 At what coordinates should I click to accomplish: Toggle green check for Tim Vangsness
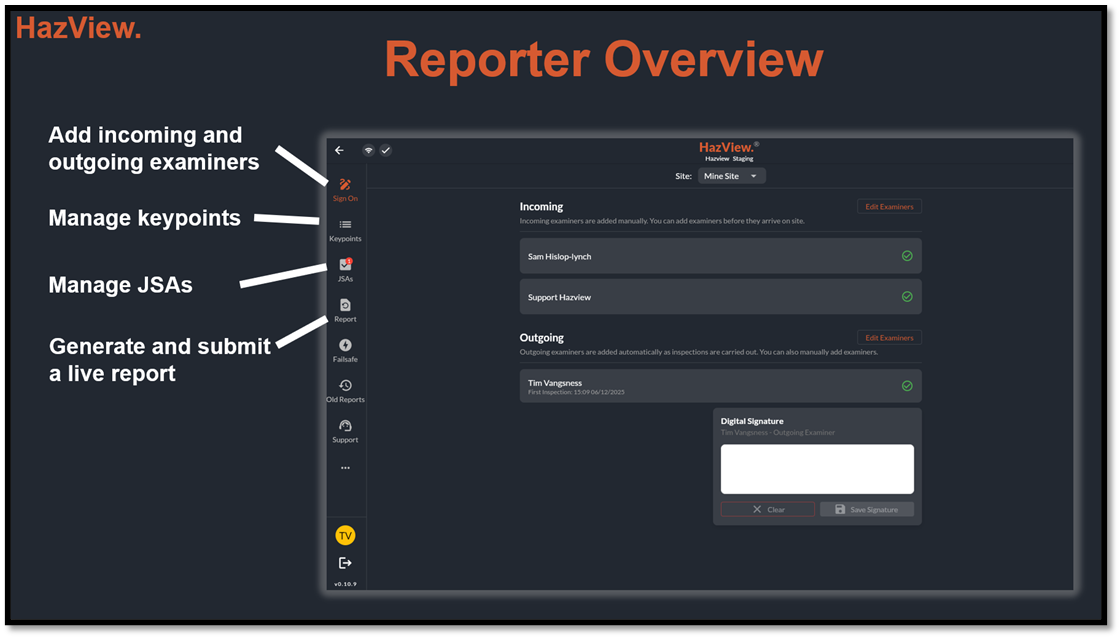click(907, 386)
